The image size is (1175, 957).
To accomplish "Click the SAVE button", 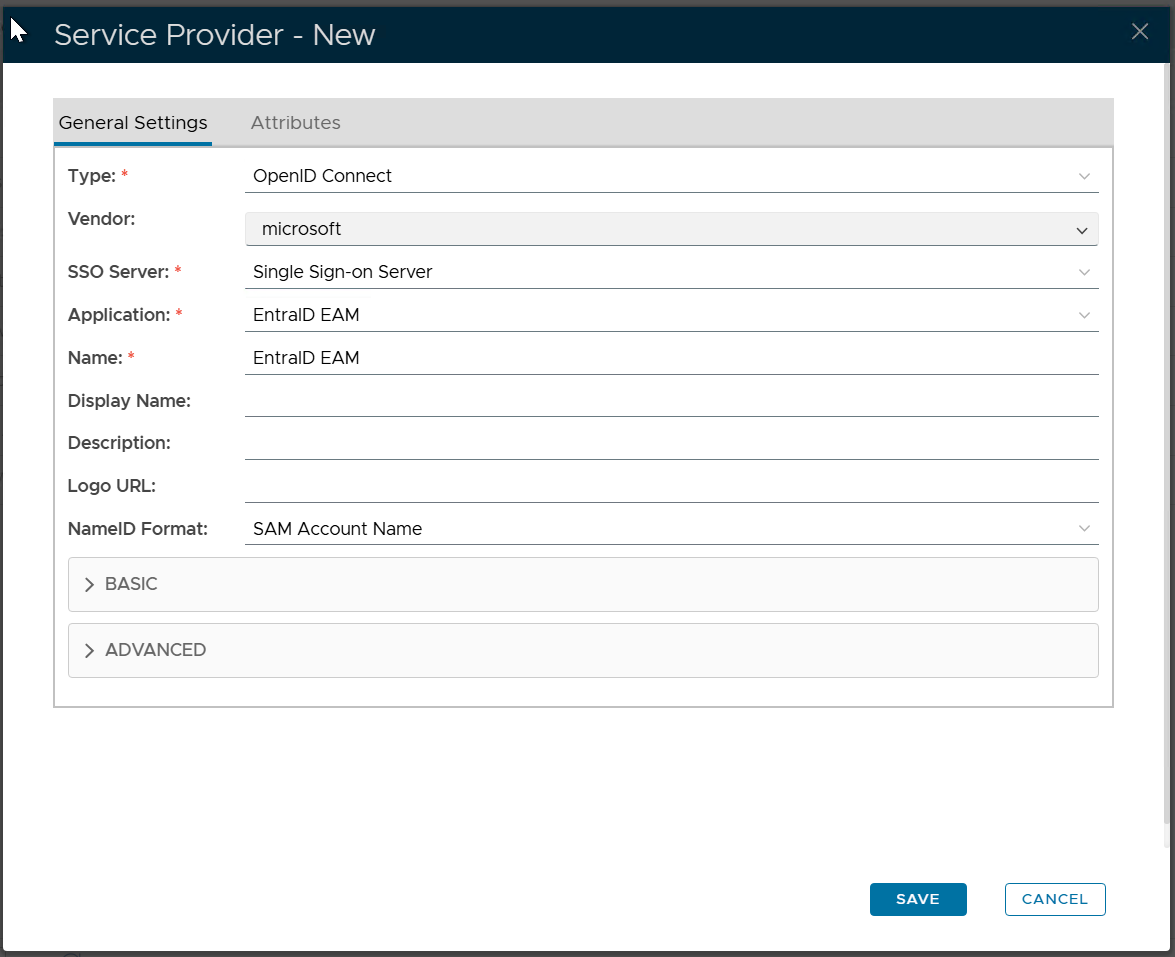I will 917,899.
